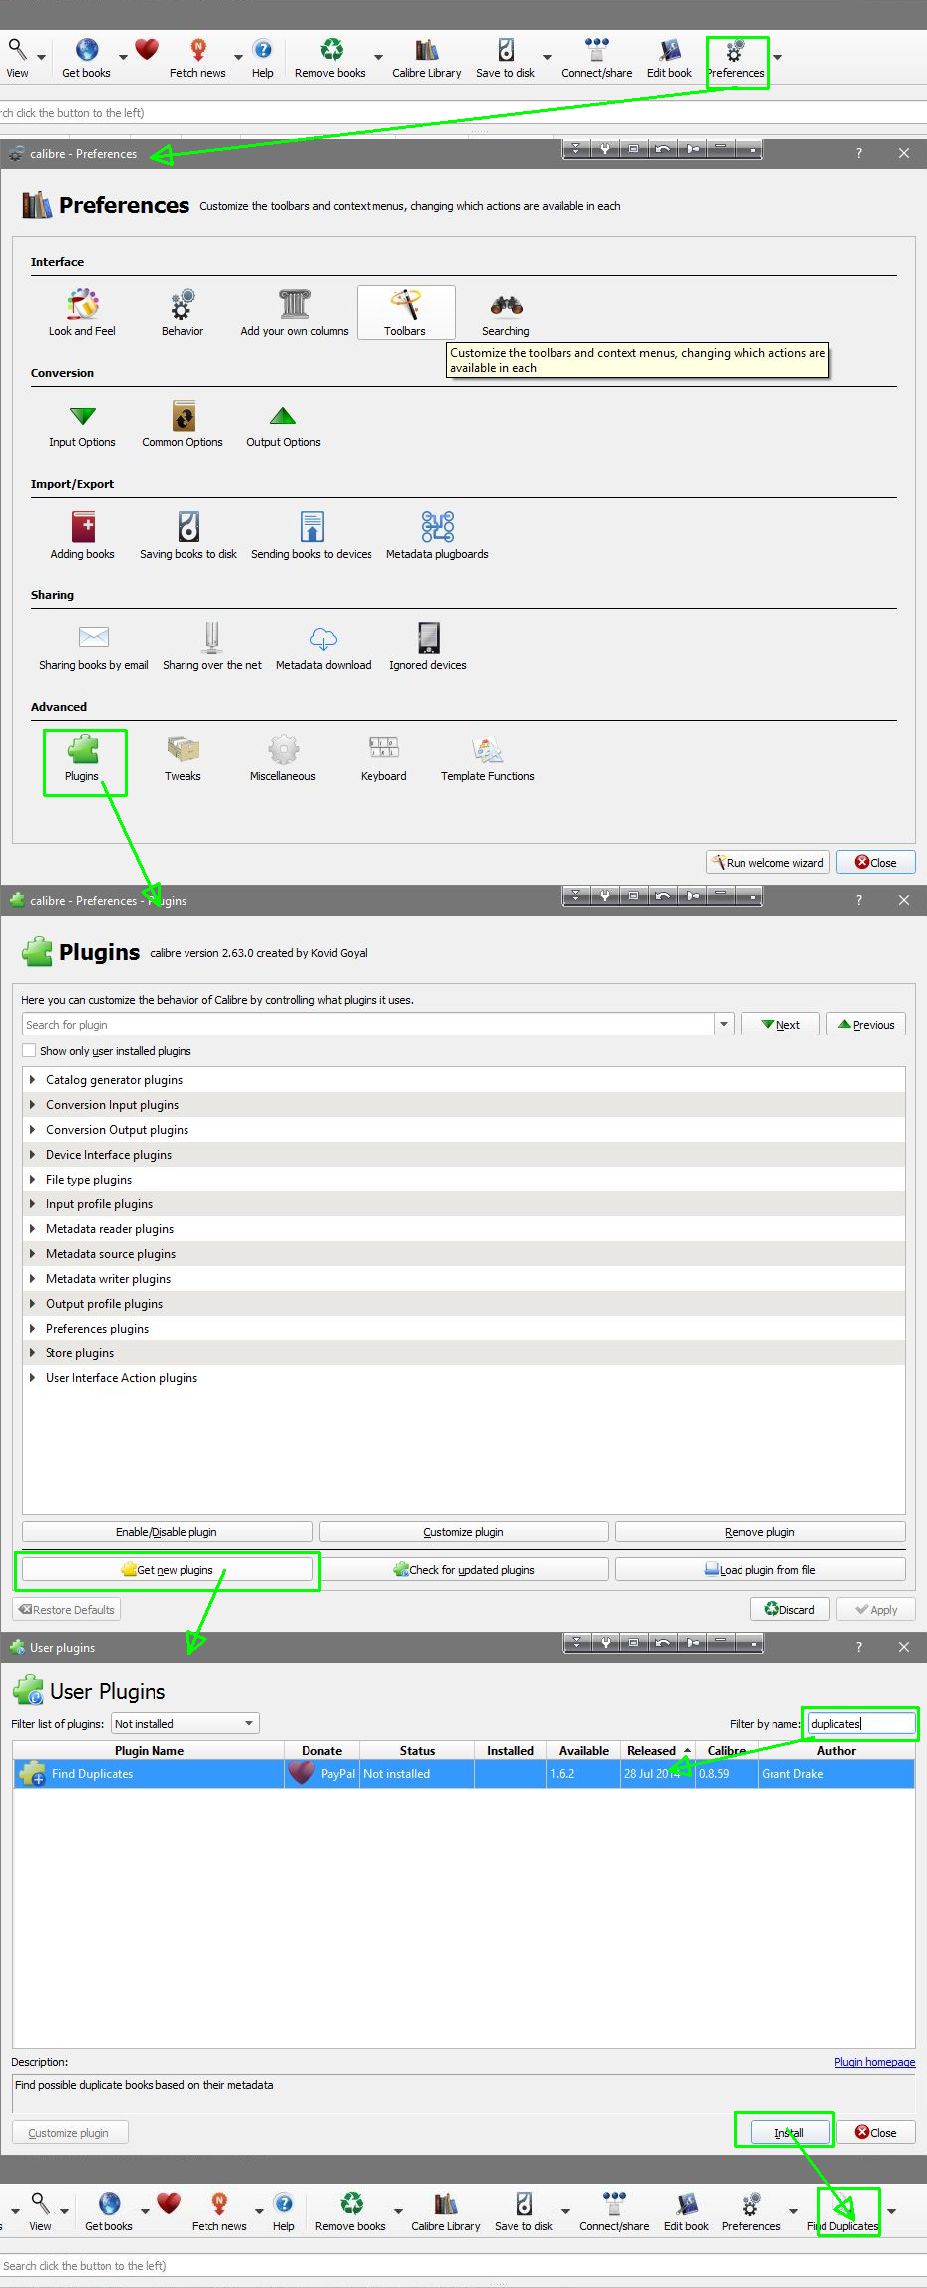Expand Catalog generator plugins
927x2288 pixels.
[x=33, y=1080]
